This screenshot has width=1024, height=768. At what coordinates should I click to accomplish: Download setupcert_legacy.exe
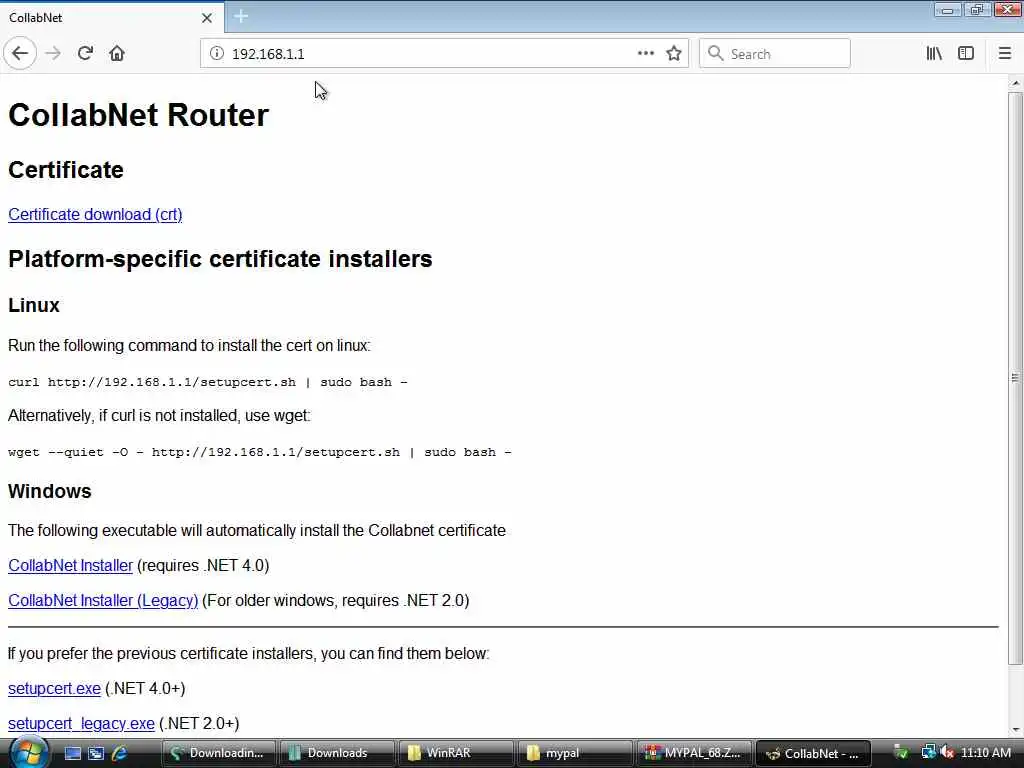click(x=82, y=724)
